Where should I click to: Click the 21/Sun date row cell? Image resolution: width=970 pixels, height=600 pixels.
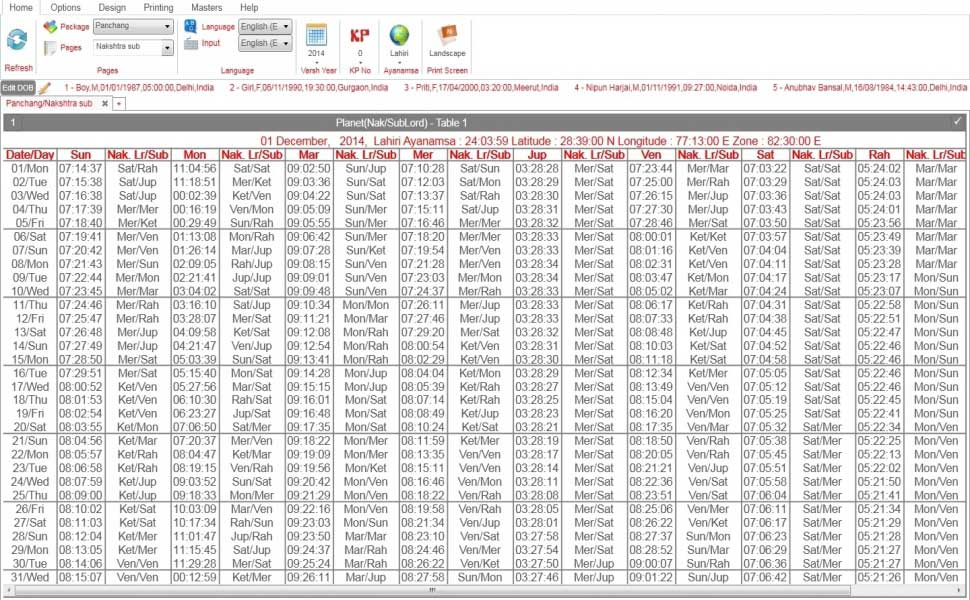point(30,441)
